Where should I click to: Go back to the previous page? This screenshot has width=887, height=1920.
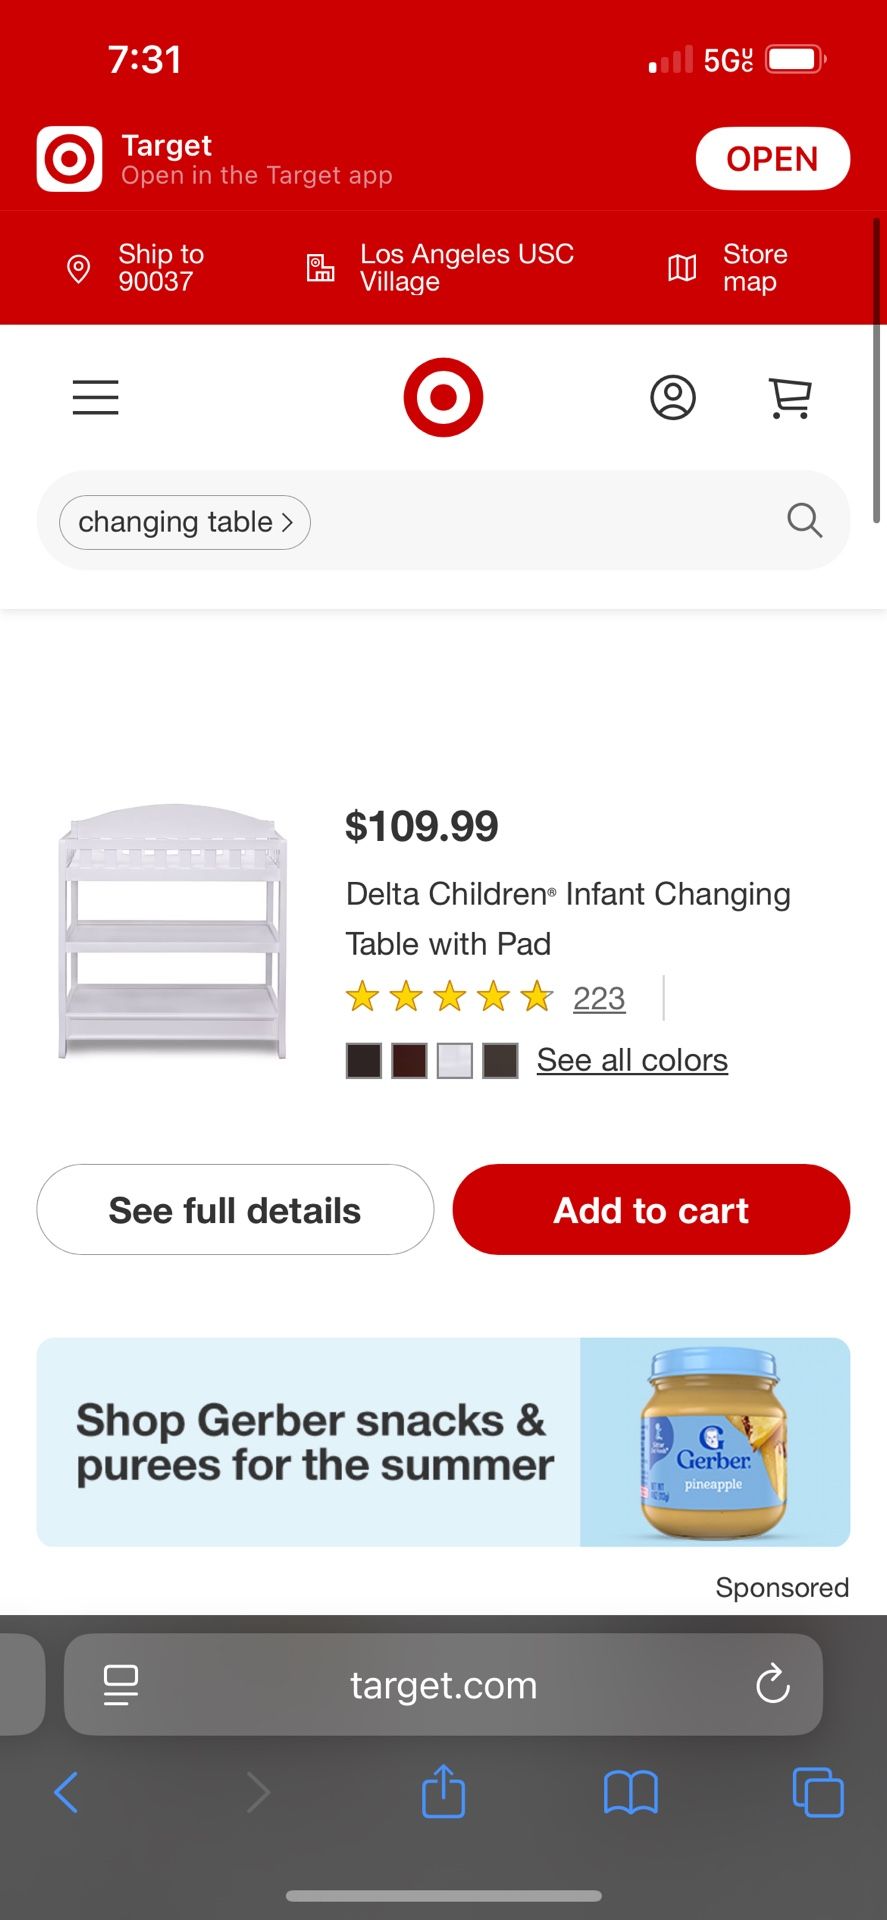click(x=66, y=1791)
